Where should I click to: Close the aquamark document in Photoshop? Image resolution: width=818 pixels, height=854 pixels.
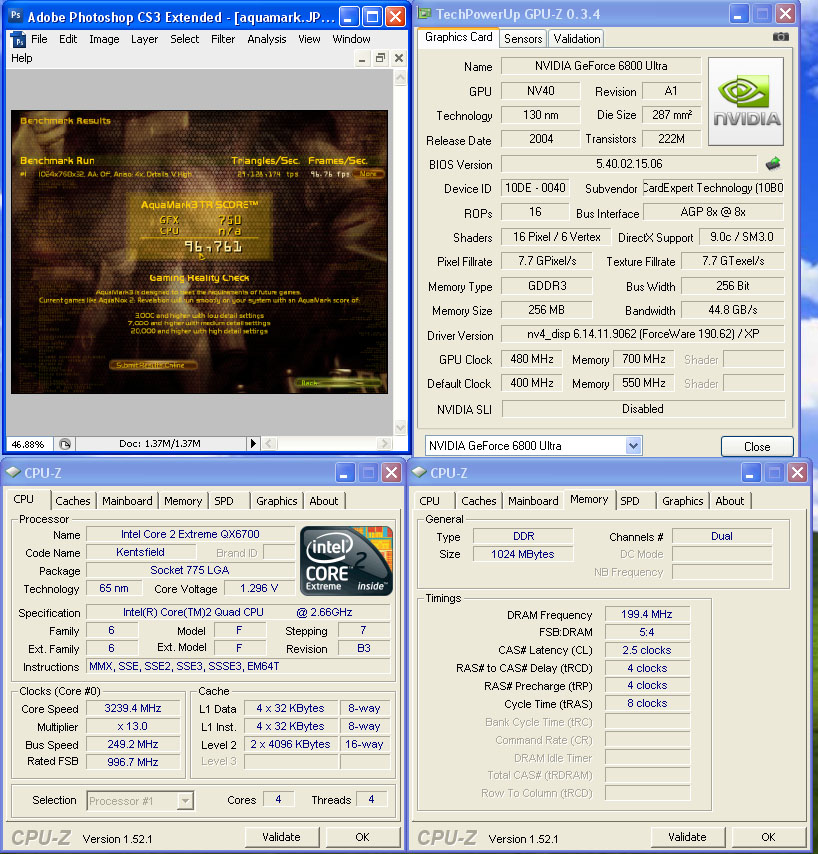pyautogui.click(x=399, y=58)
